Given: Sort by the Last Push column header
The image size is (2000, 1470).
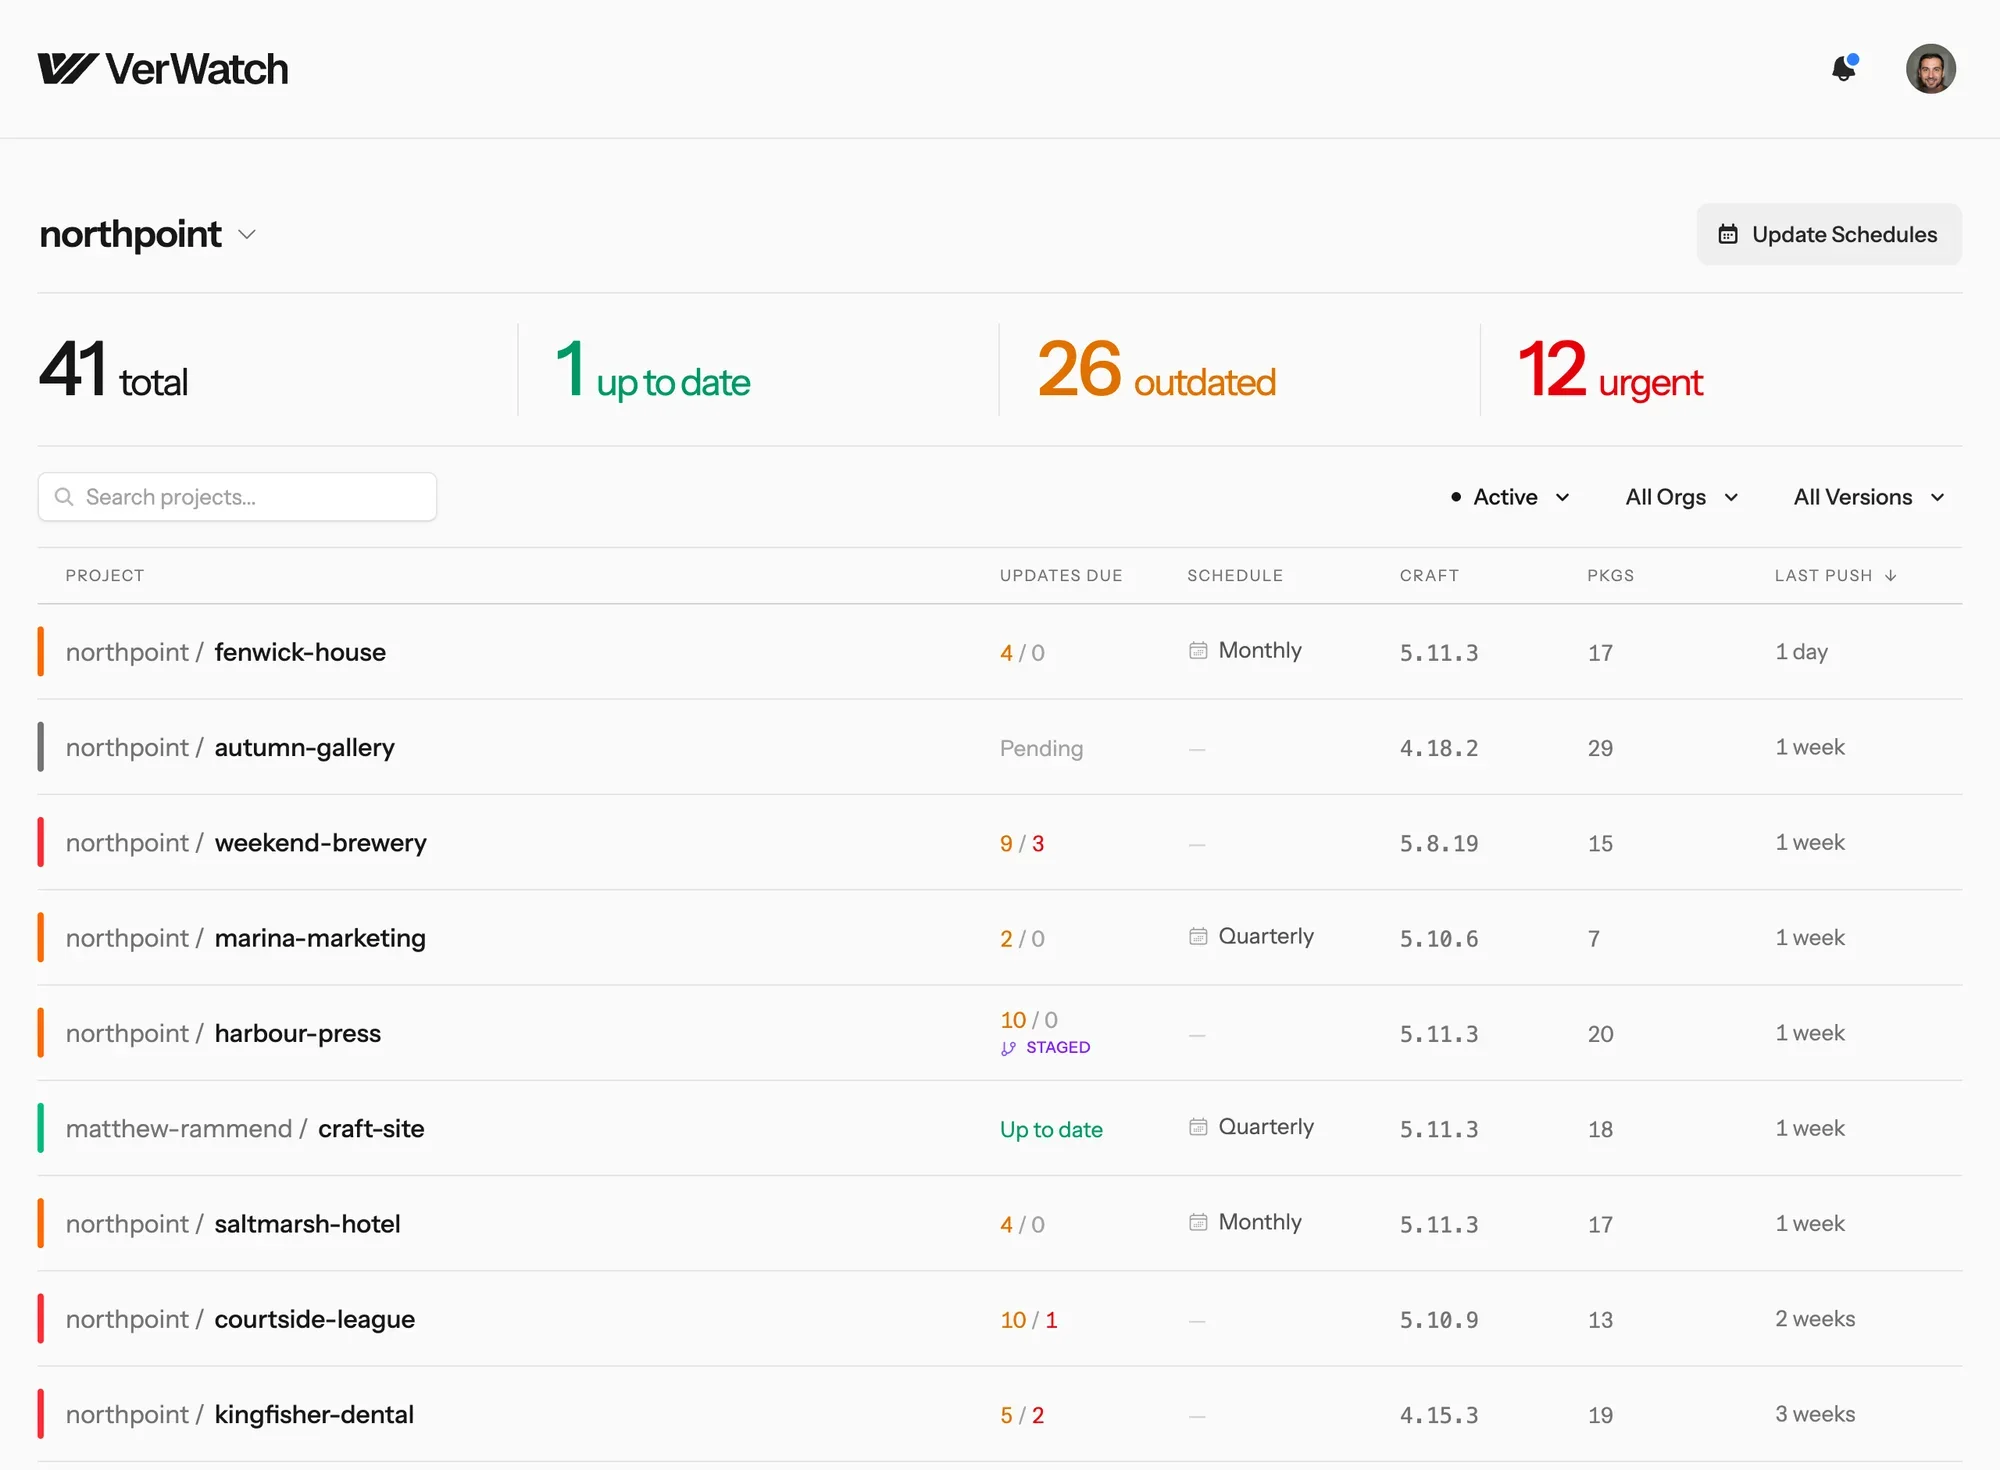Looking at the screenshot, I should click(x=1835, y=575).
